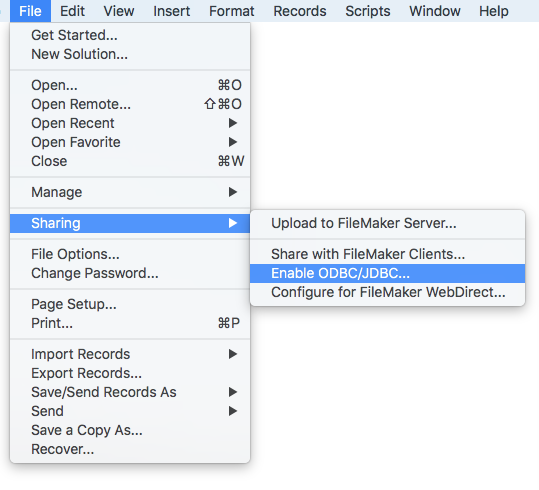The image size is (539, 490).
Task: Expand the Import Records submenu arrow
Action: click(x=233, y=354)
